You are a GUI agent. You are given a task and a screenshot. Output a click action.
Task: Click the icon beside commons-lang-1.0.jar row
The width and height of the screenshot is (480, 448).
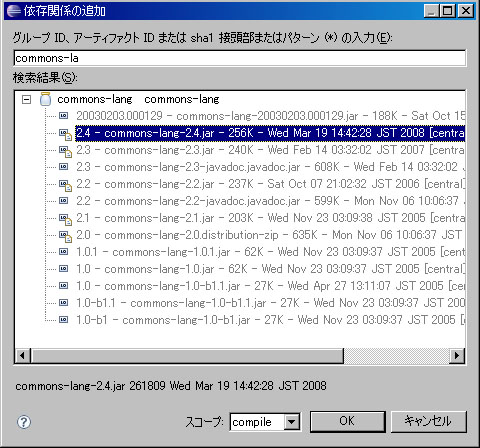pos(63,269)
